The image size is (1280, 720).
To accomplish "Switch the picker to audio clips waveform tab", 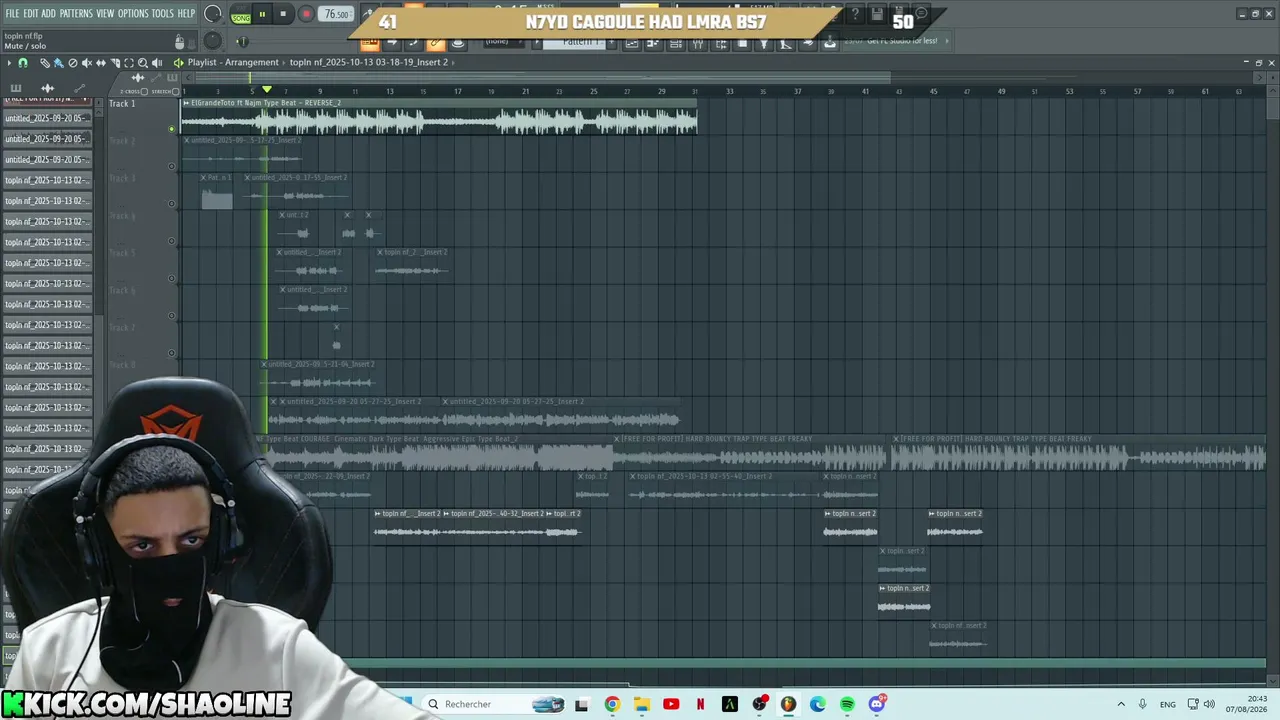I will (47, 89).
